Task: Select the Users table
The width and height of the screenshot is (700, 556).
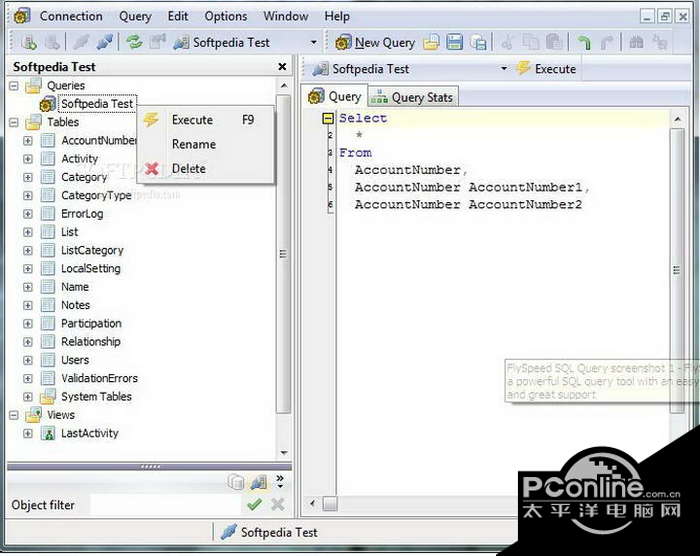Action: [75, 360]
